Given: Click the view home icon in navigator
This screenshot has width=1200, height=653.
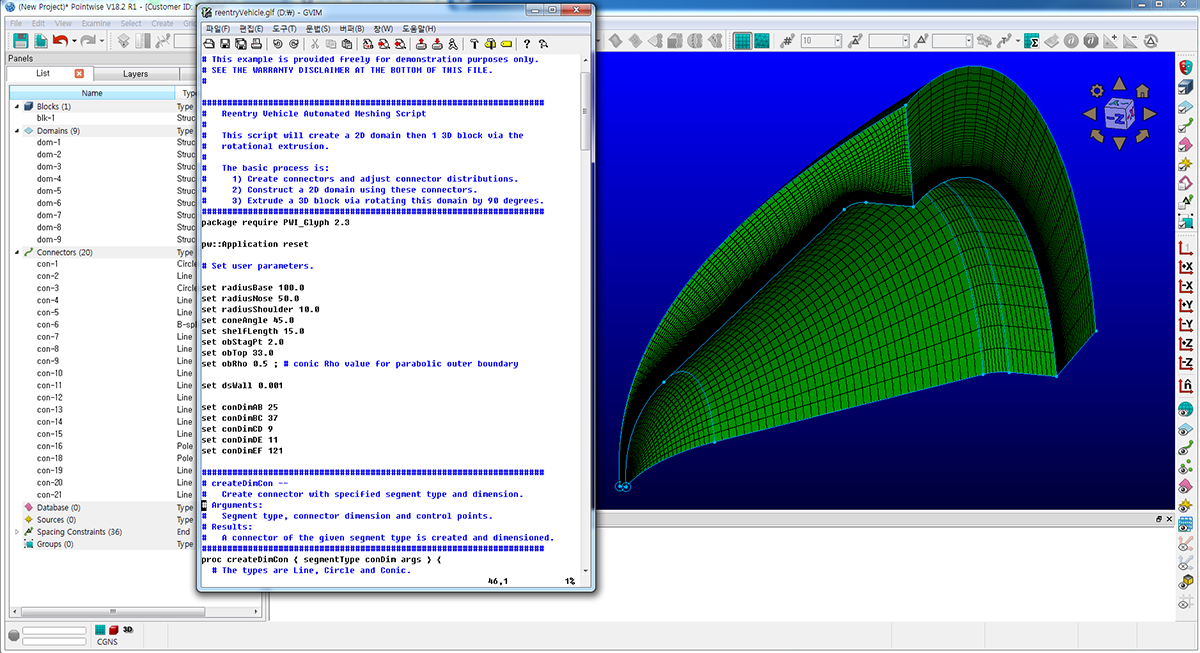Looking at the screenshot, I should click(x=1142, y=91).
